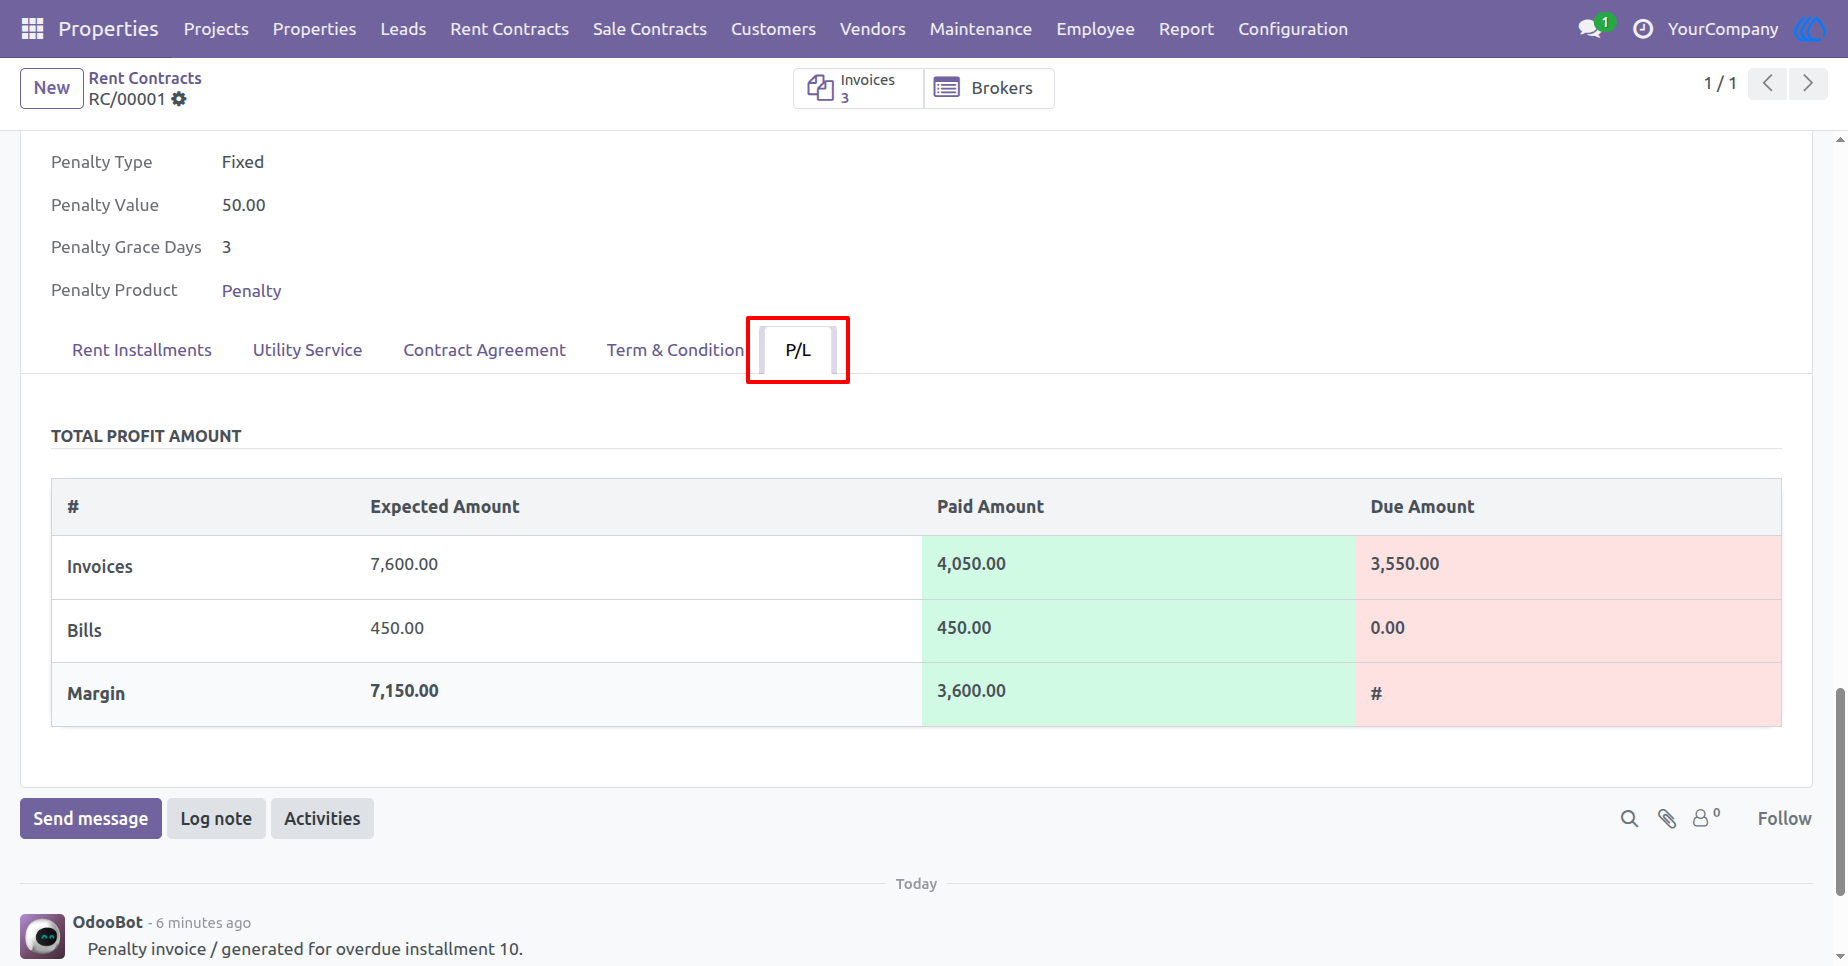Open the Vendors menu
This screenshot has width=1848, height=966.
872,29
